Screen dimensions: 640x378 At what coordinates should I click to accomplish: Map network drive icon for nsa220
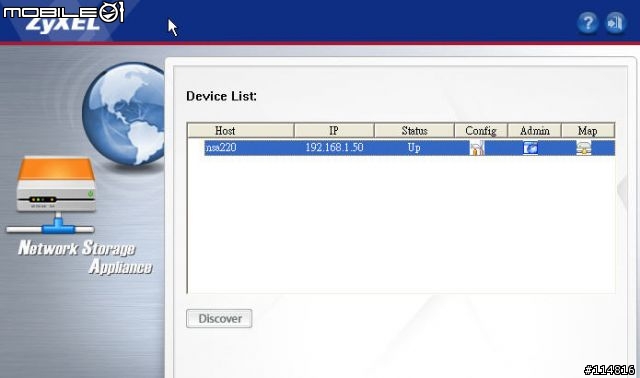[584, 148]
